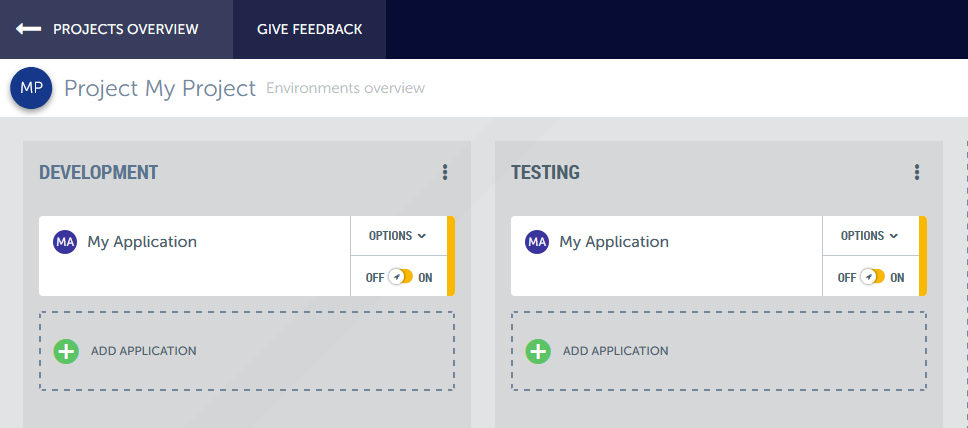
Task: Click the MP project avatar icon
Action: (x=31, y=88)
